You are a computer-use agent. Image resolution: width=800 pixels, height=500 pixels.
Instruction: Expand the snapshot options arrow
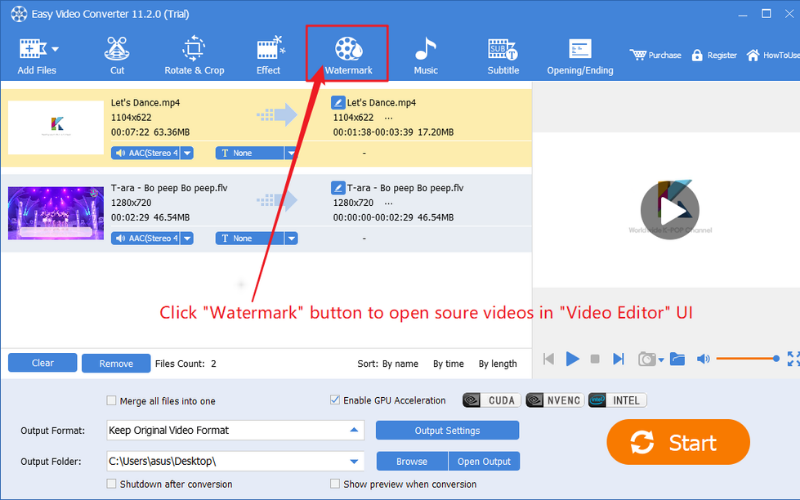coord(661,360)
